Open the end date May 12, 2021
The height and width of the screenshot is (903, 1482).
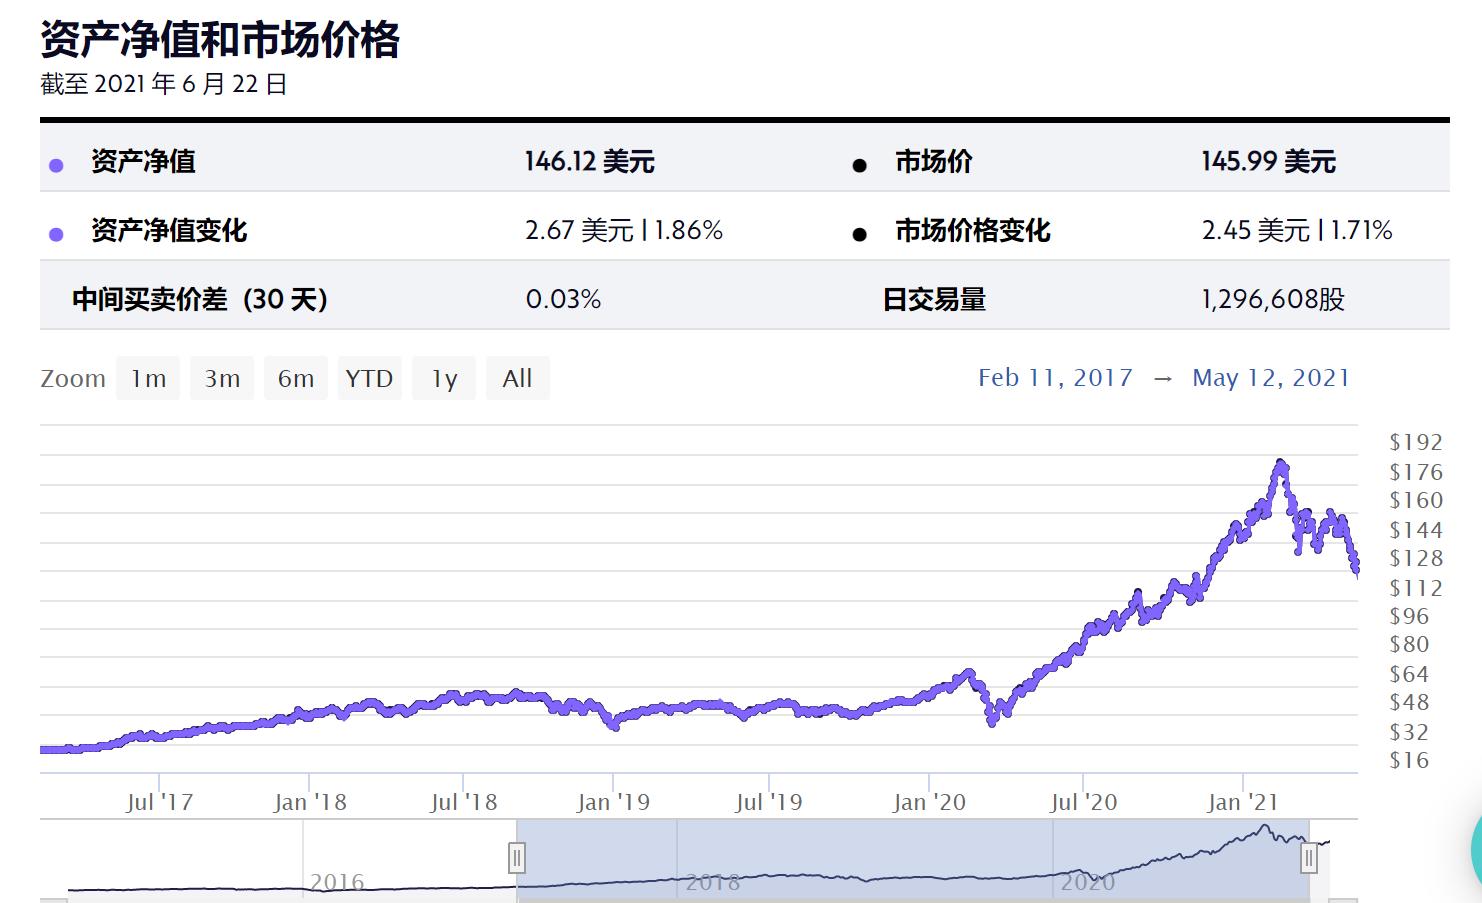(x=1271, y=377)
